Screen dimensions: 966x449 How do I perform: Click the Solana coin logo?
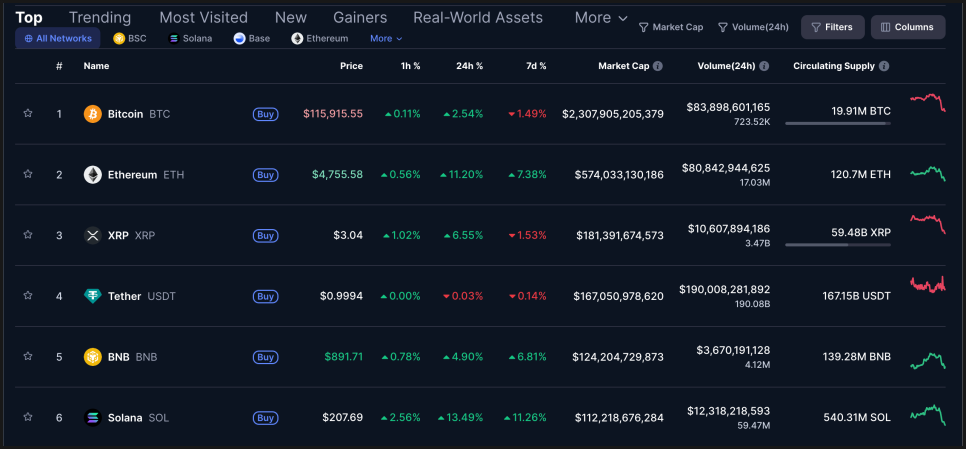click(x=92, y=418)
